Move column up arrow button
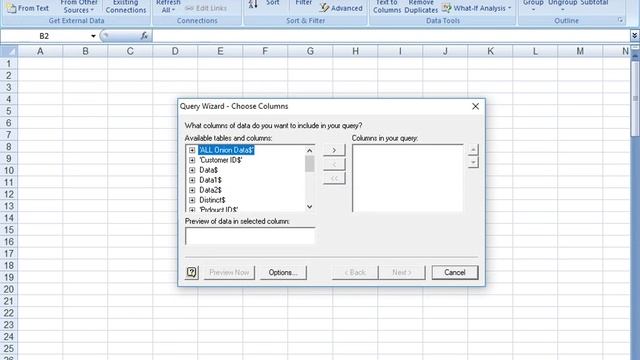 point(473,149)
